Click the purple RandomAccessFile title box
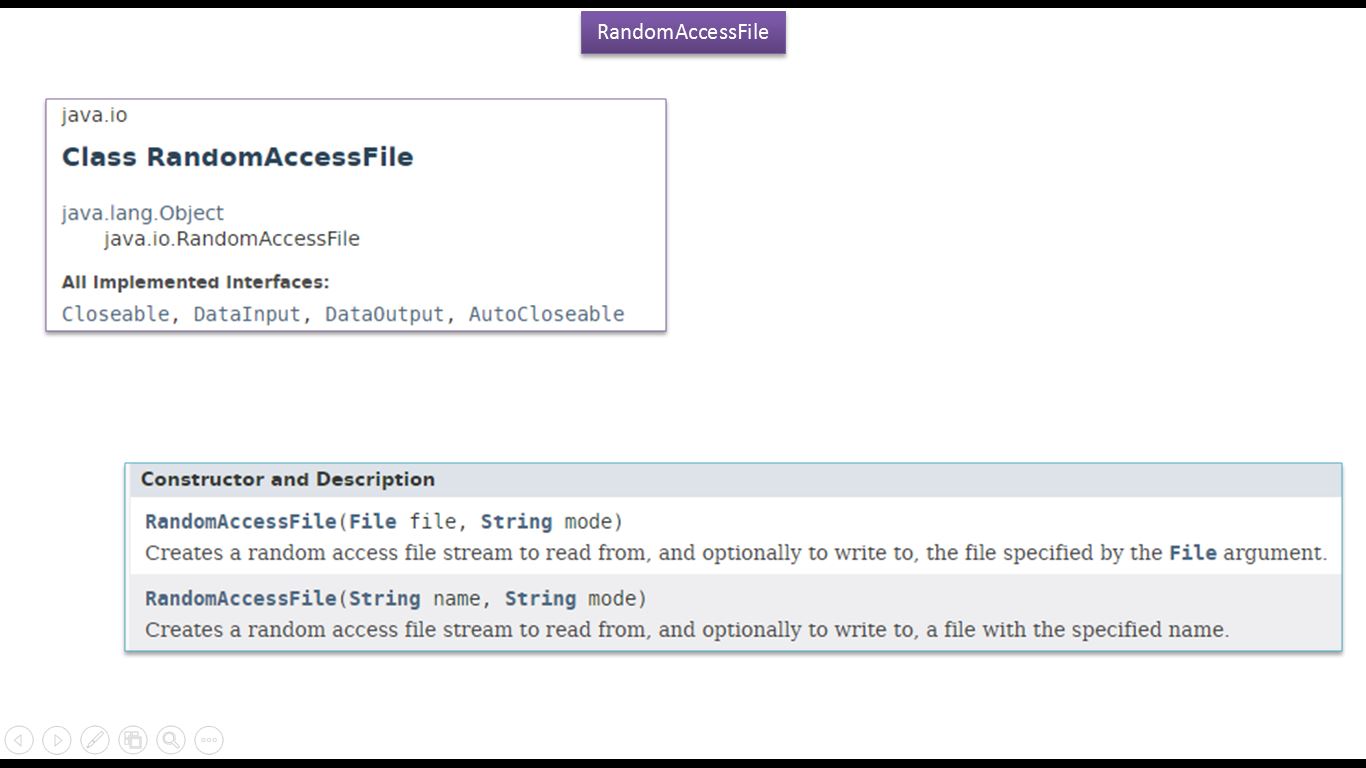Image resolution: width=1366 pixels, height=768 pixels. 683,32
